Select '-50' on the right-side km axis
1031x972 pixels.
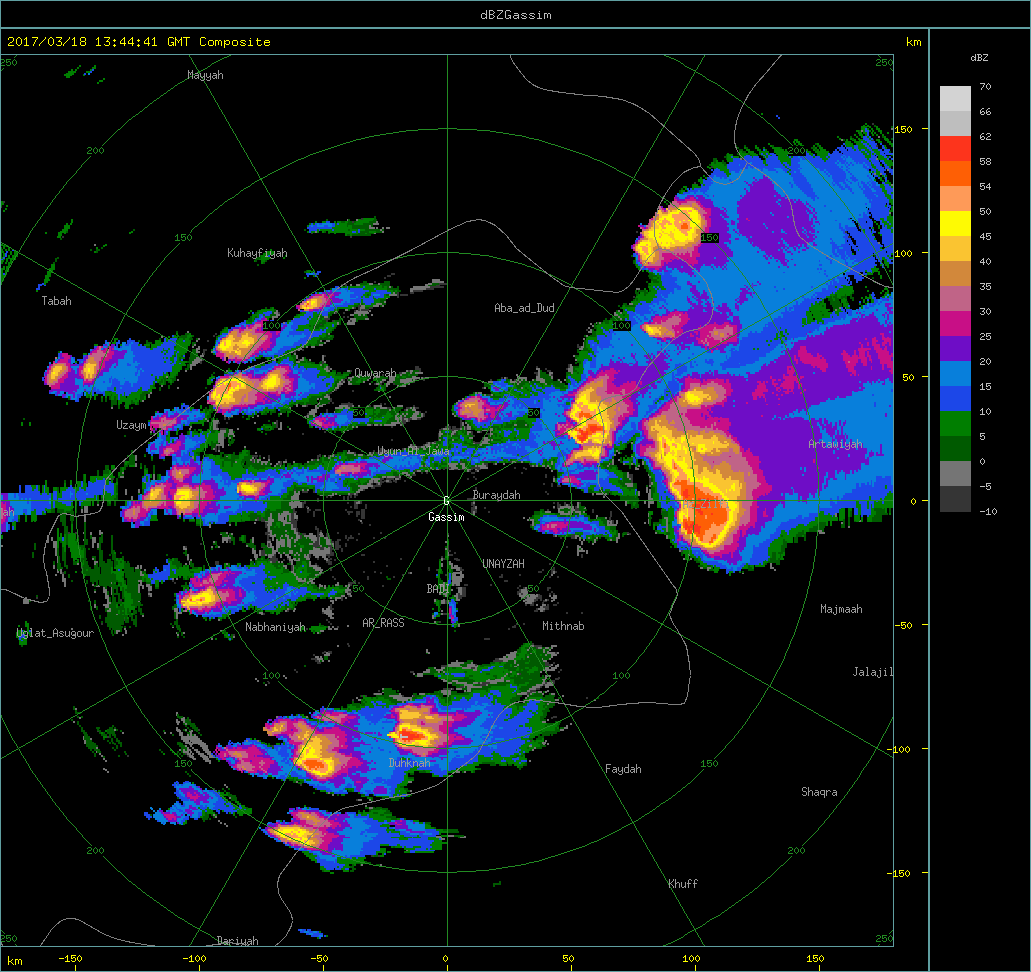(x=903, y=625)
